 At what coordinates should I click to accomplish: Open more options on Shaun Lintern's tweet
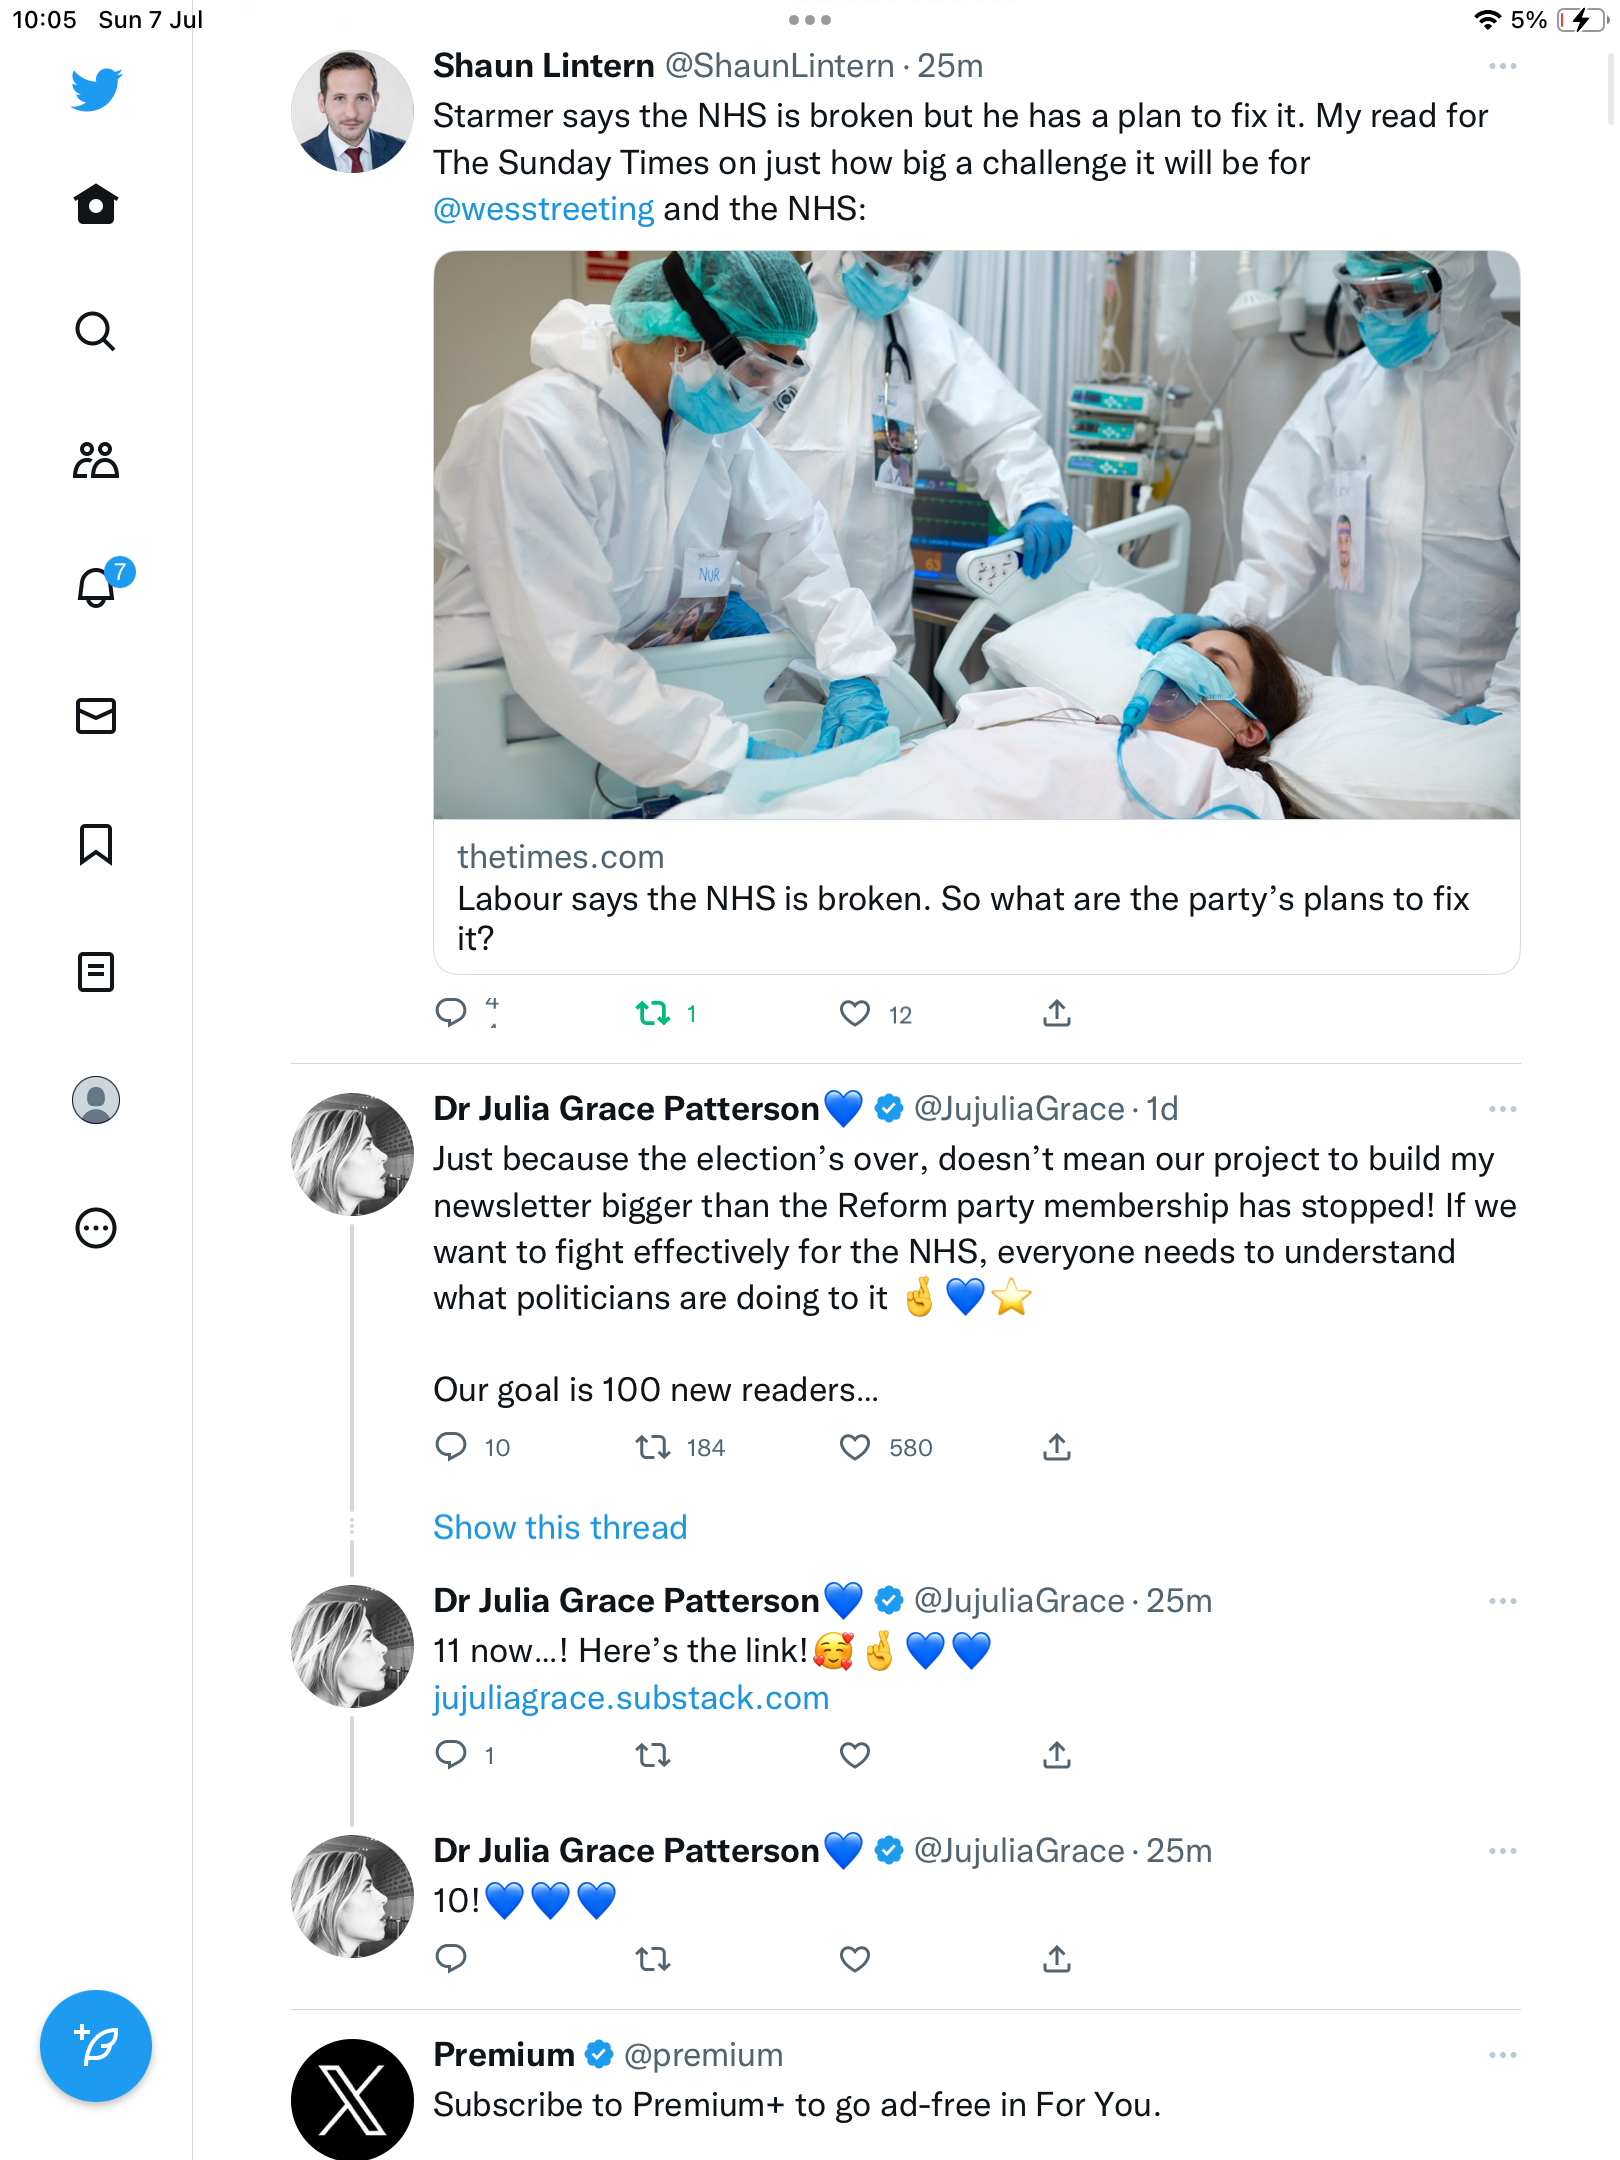1502,66
